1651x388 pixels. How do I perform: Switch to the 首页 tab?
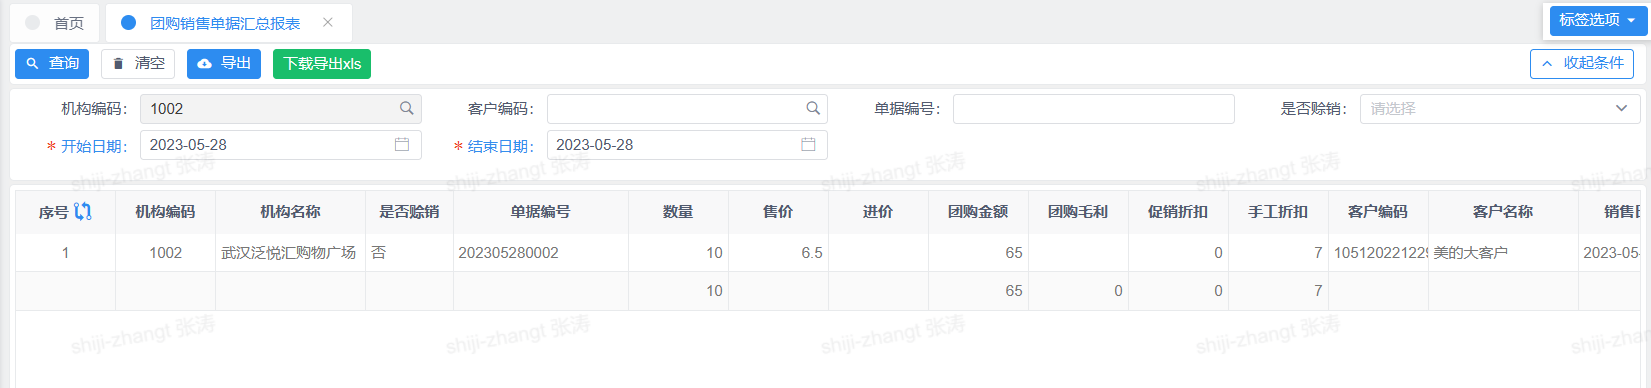(56, 23)
